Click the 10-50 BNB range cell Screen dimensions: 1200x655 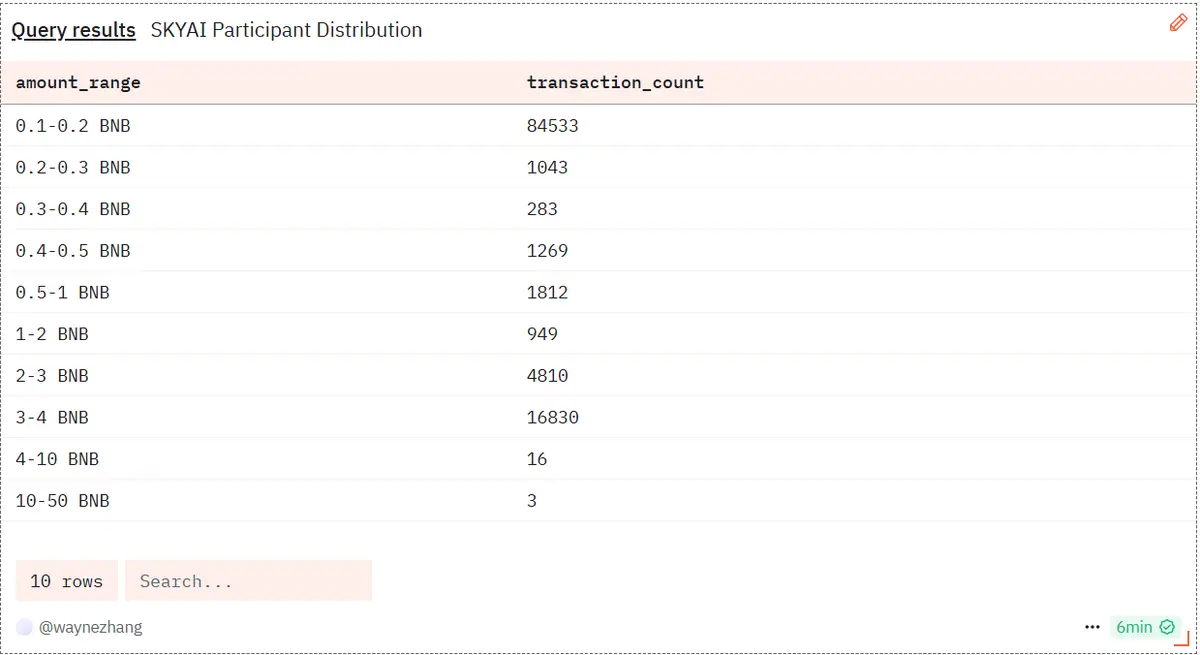tap(62, 501)
